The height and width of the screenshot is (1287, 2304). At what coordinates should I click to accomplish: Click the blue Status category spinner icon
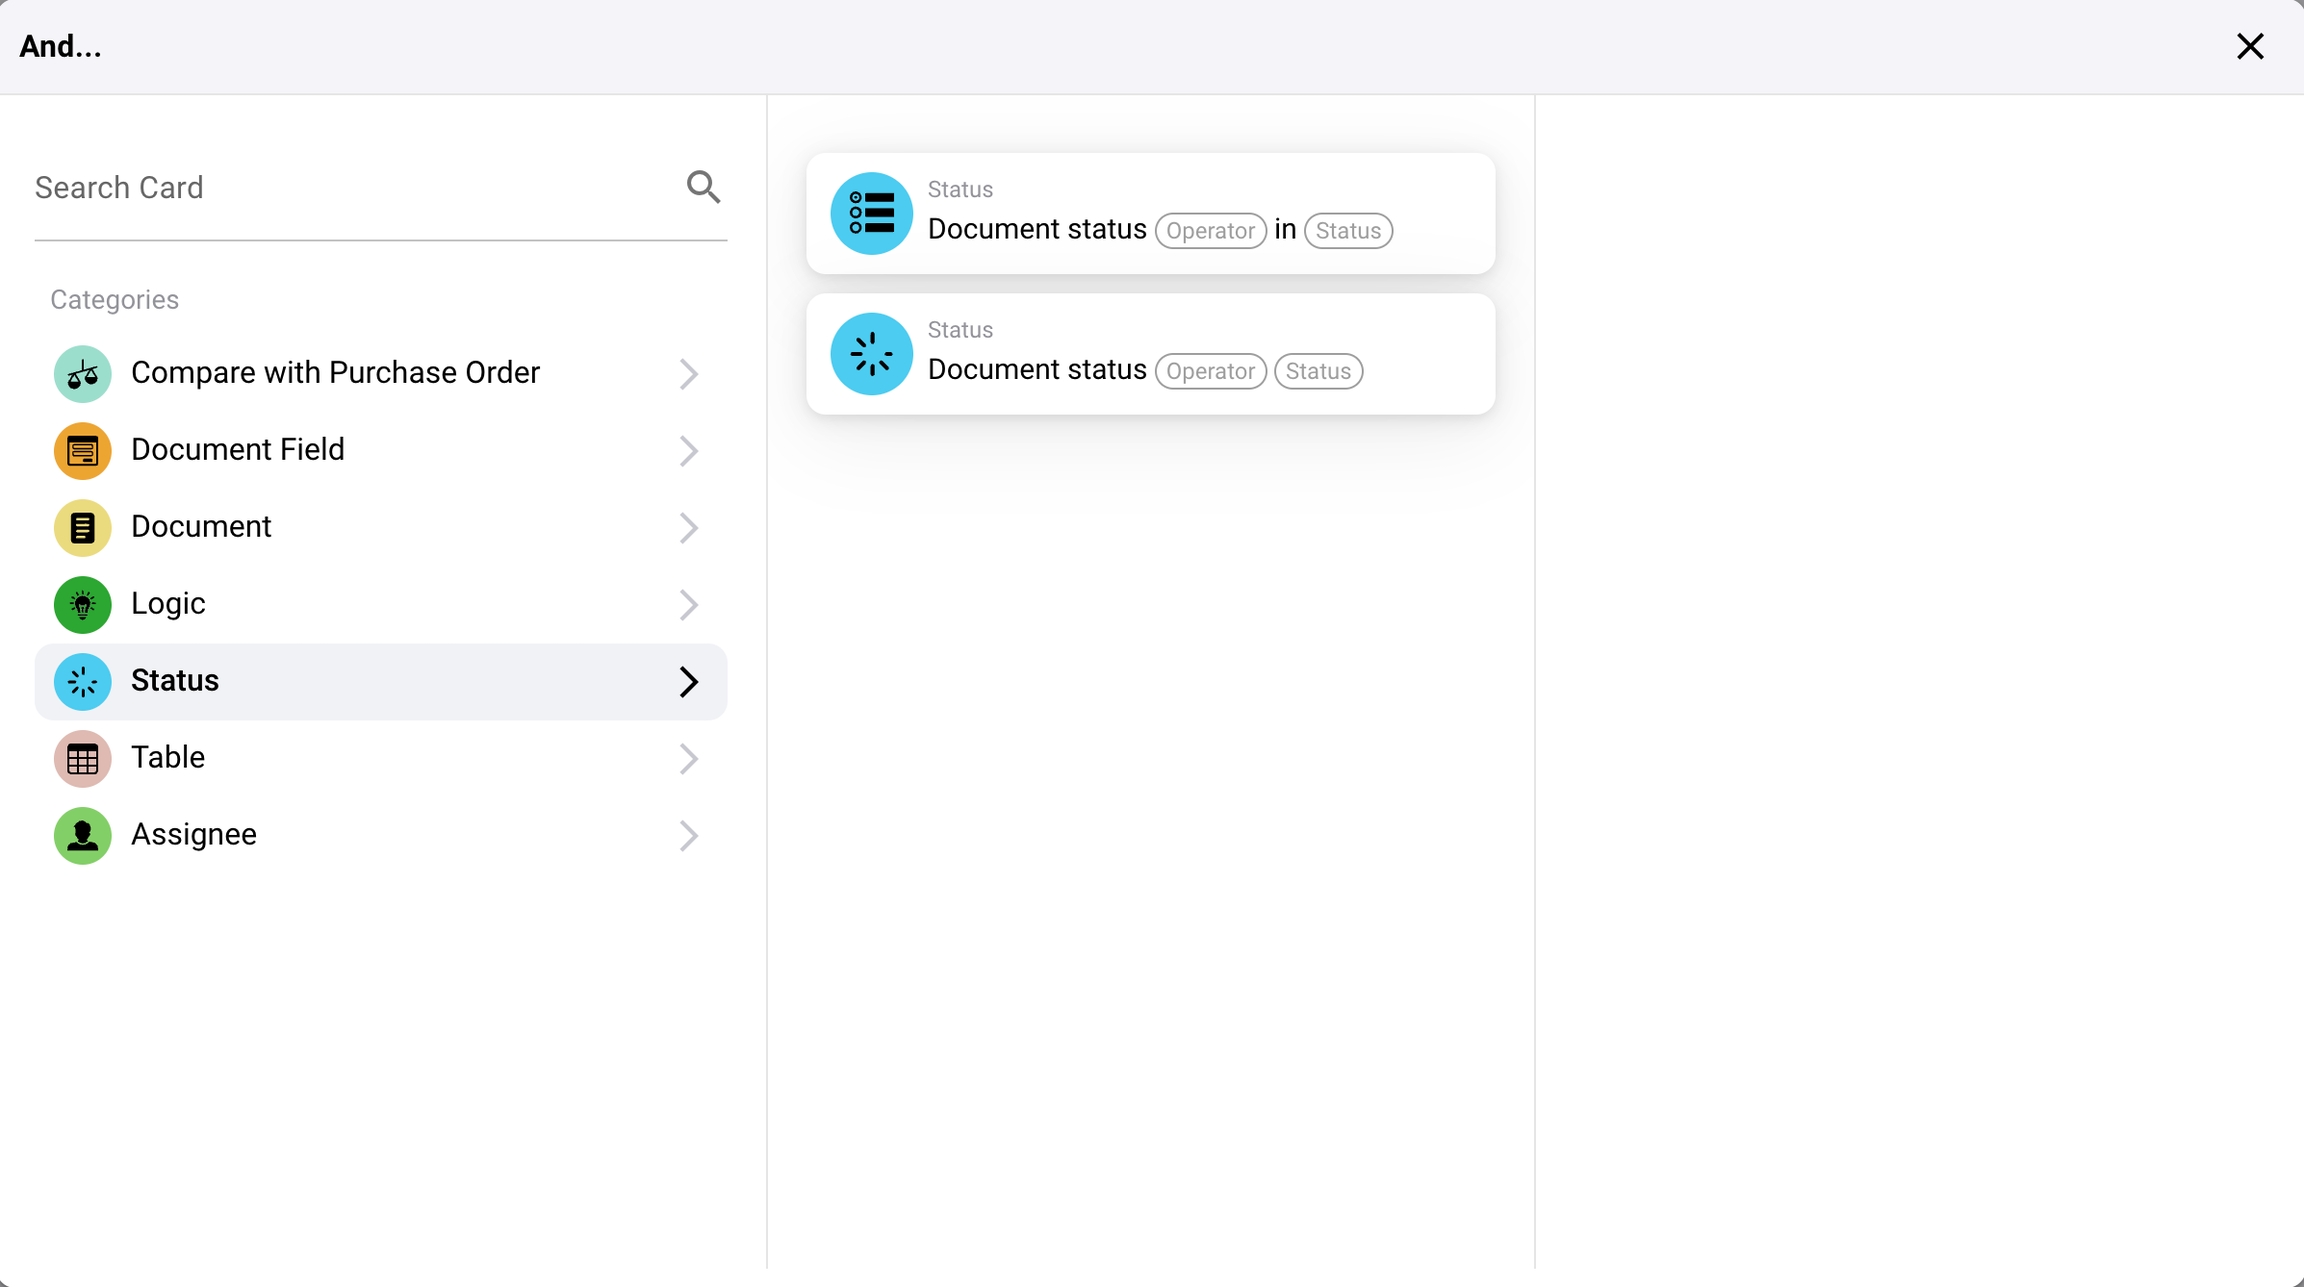tap(82, 682)
